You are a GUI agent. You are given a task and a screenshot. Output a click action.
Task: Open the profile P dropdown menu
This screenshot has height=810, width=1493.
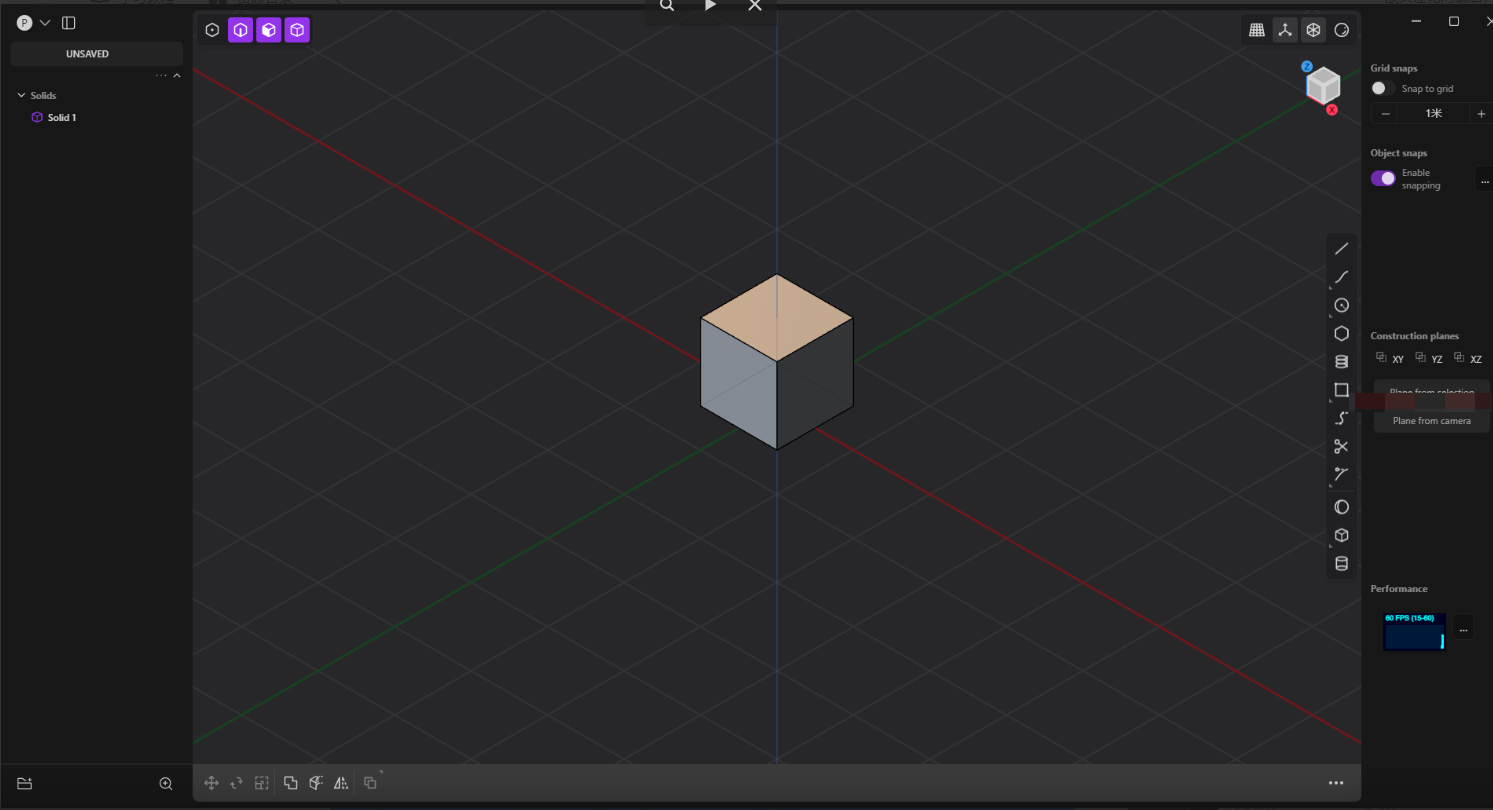click(x=33, y=23)
